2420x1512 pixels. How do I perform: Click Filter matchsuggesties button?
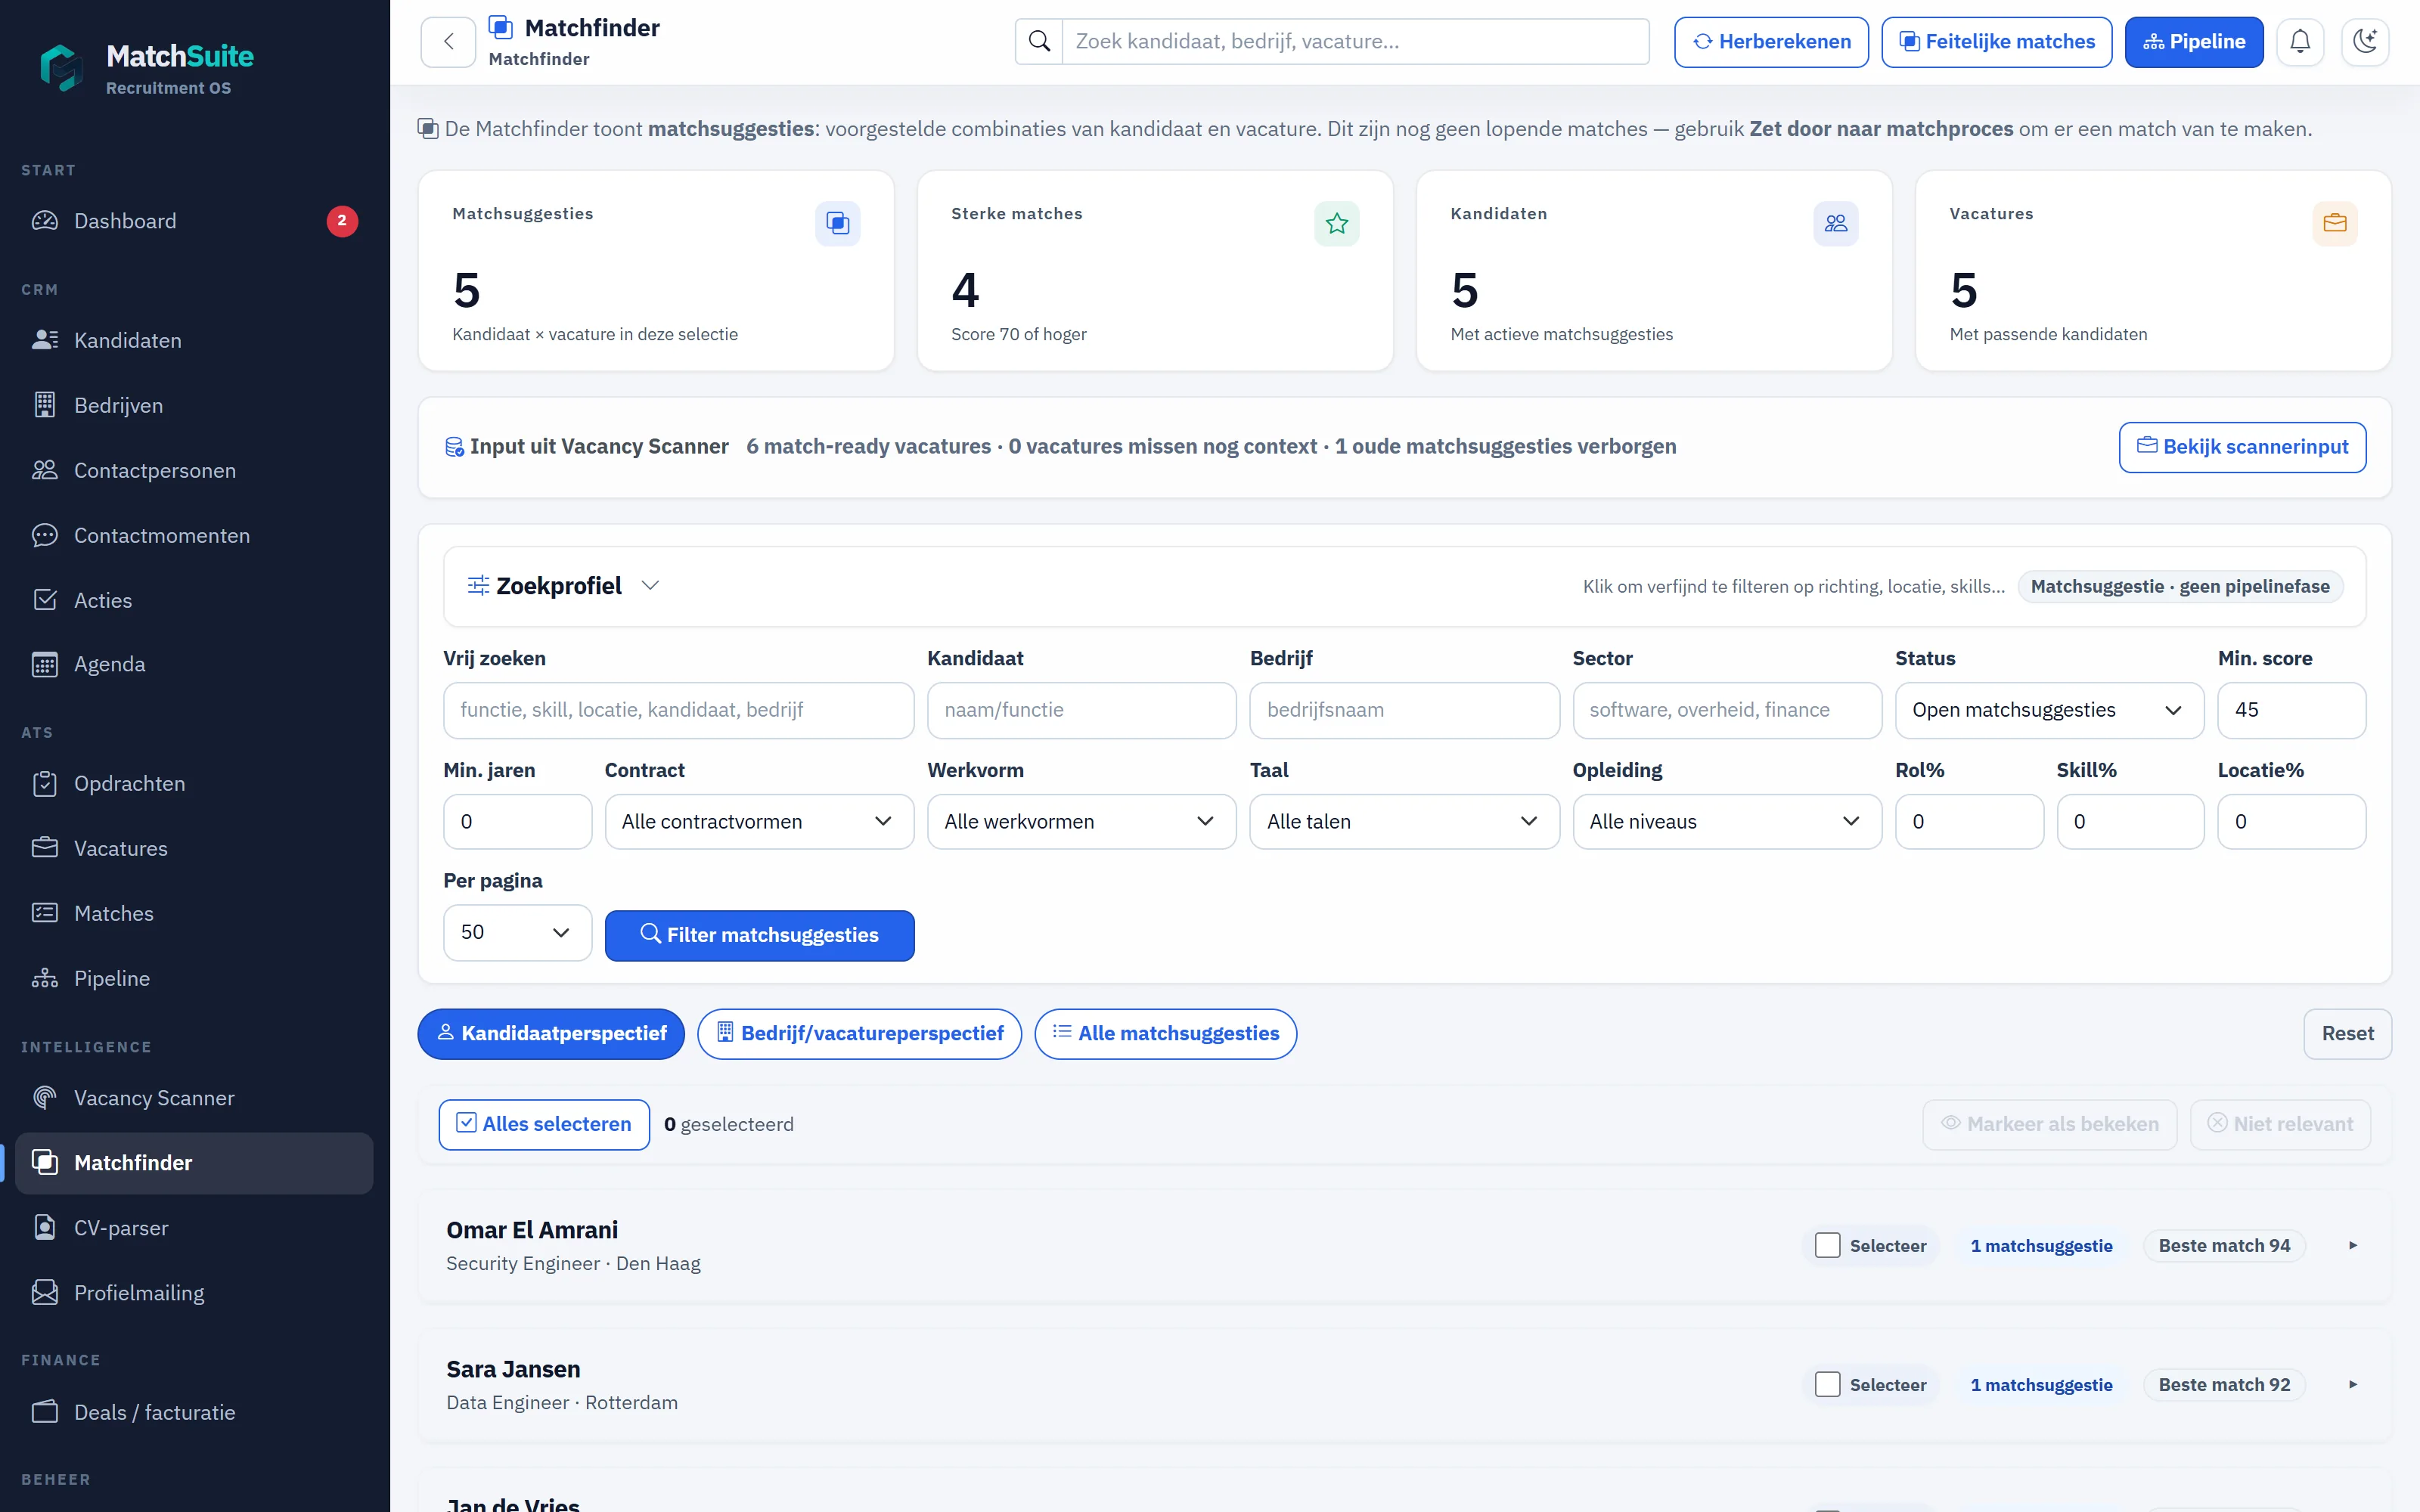(759, 935)
